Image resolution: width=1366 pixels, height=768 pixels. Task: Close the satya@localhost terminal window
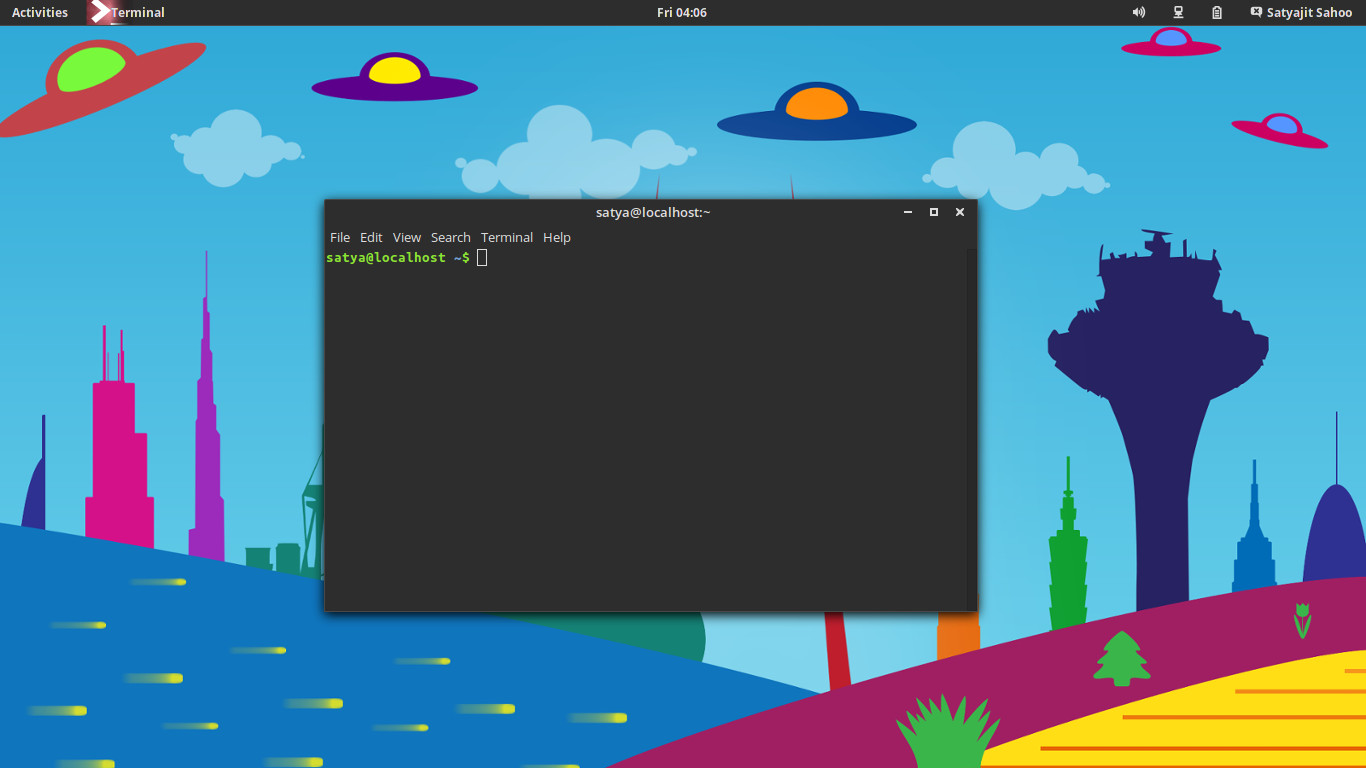click(x=960, y=212)
